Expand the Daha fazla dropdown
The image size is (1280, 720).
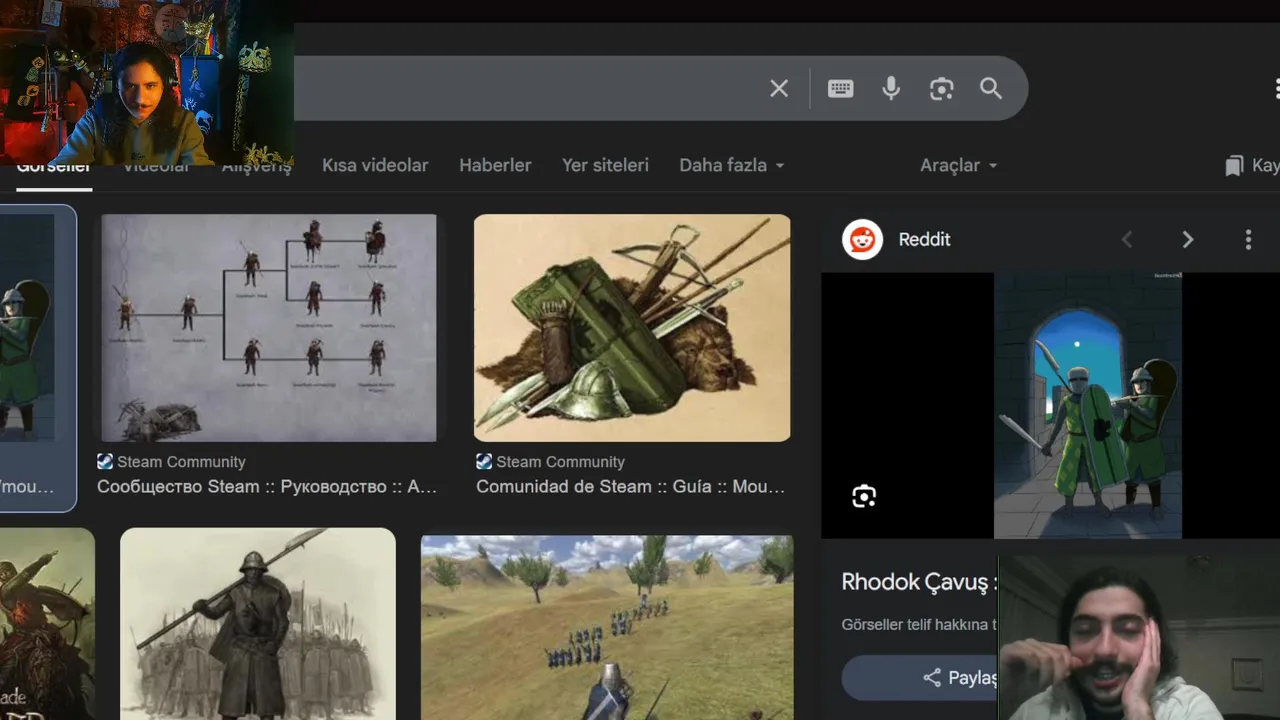[732, 166]
